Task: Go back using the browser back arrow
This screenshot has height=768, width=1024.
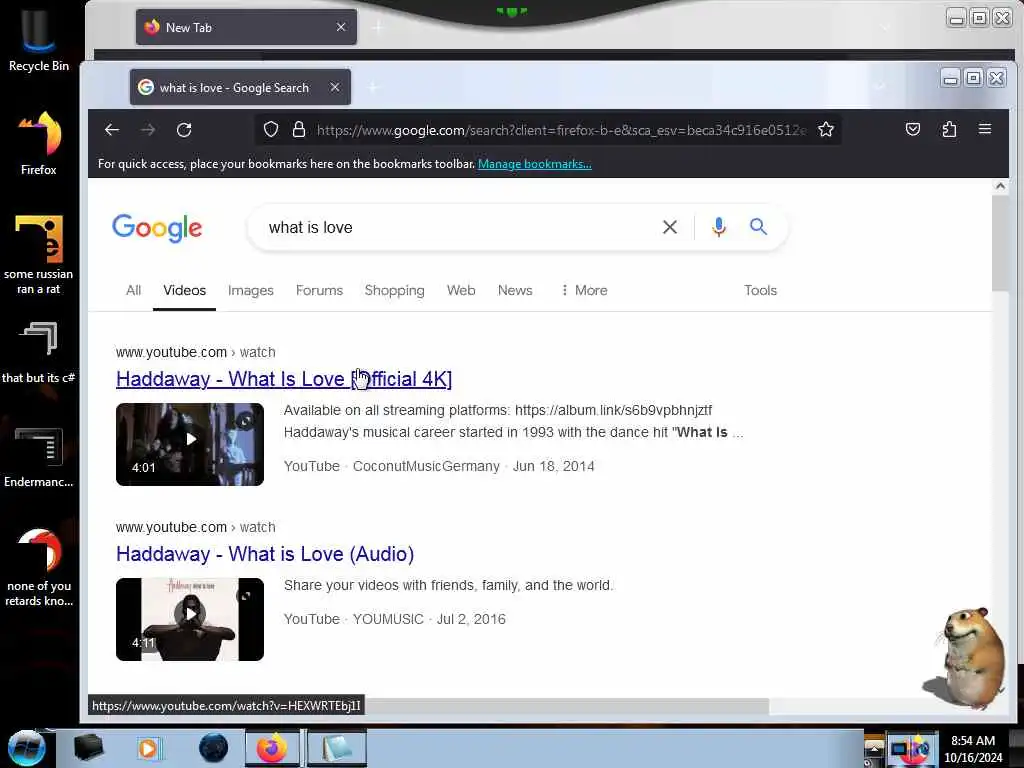Action: (x=112, y=130)
